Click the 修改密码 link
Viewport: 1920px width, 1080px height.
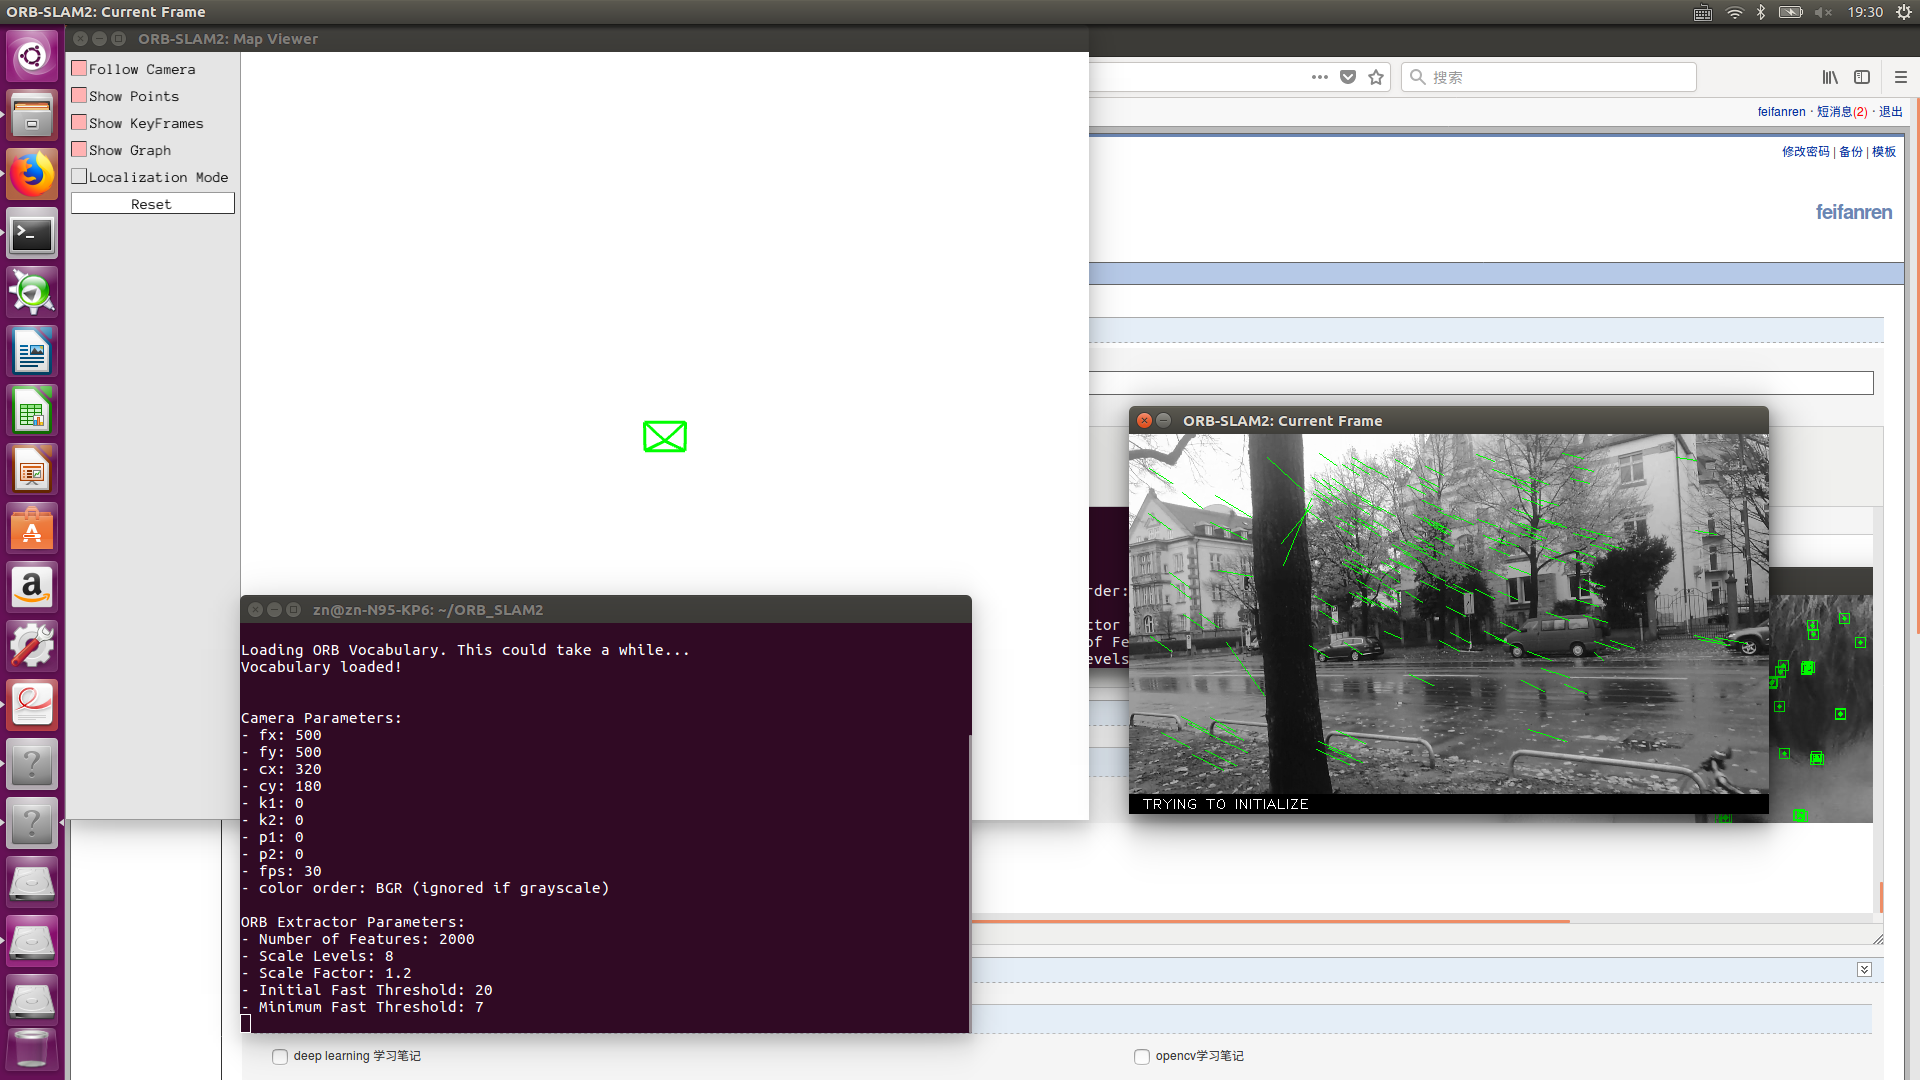pos(1805,152)
